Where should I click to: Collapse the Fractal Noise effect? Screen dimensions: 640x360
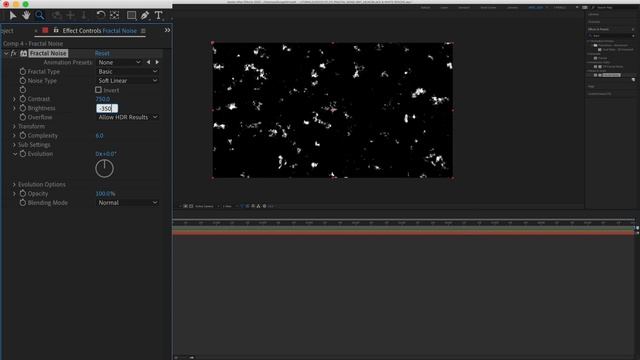pos(6,53)
